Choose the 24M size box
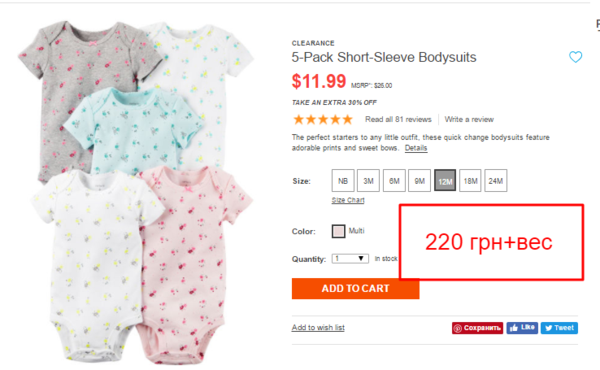 (496, 181)
